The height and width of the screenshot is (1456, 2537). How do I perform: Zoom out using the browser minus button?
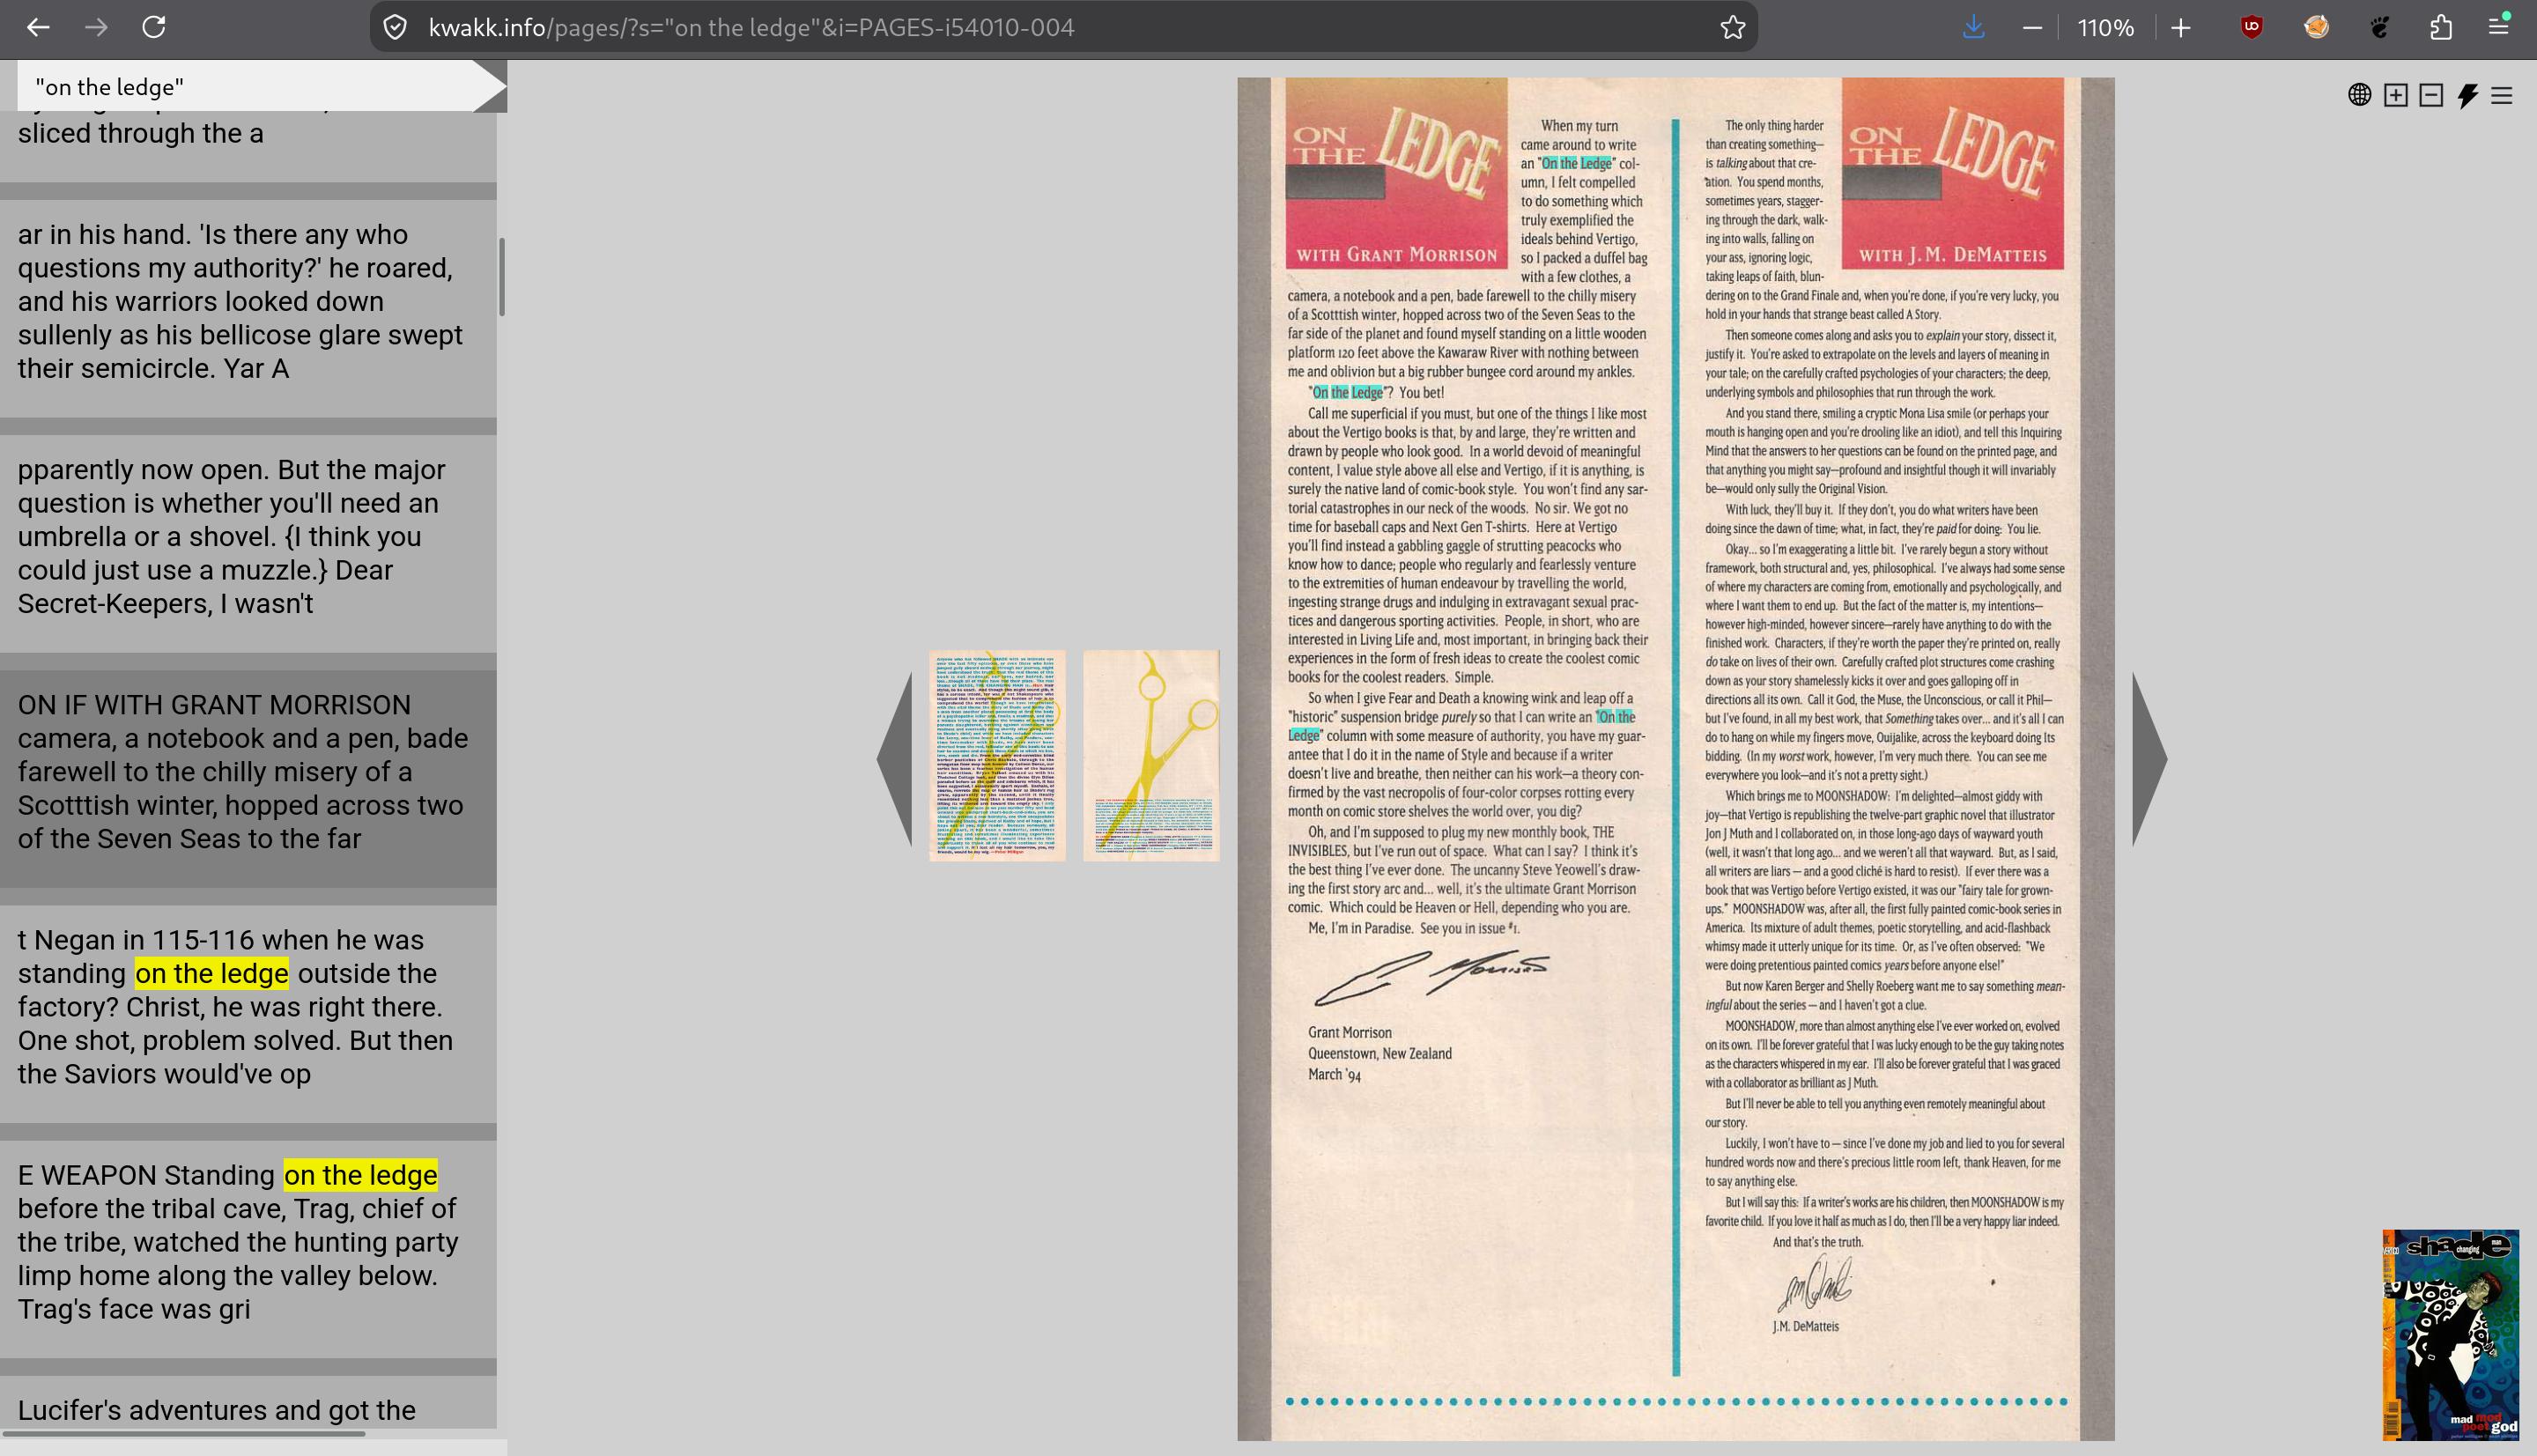click(x=2032, y=27)
